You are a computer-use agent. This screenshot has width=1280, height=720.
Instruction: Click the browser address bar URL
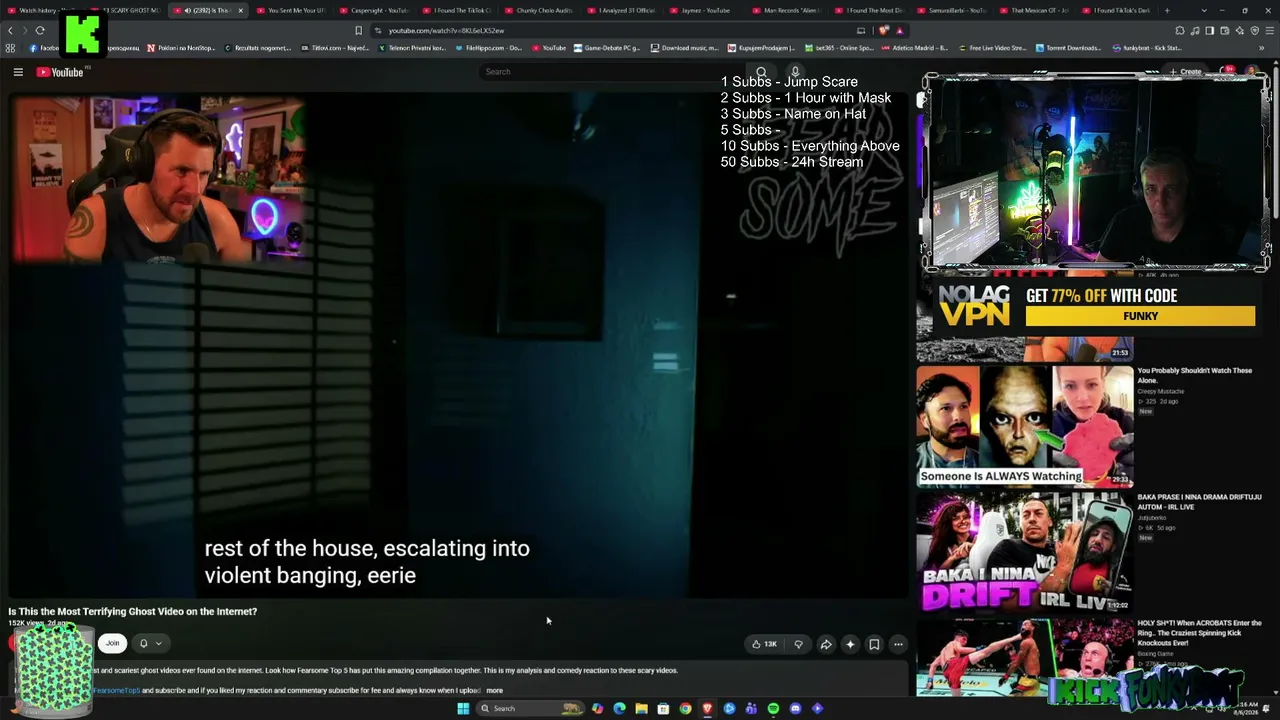click(446, 30)
